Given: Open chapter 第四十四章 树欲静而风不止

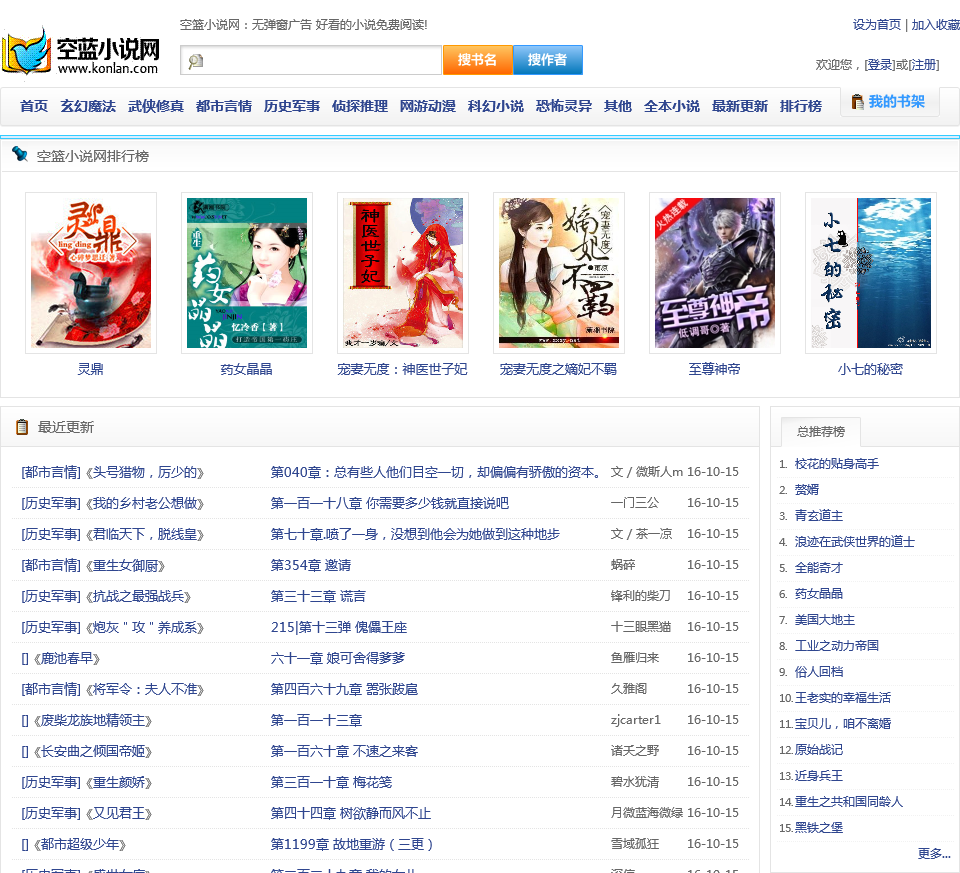Looking at the screenshot, I should (x=351, y=814).
